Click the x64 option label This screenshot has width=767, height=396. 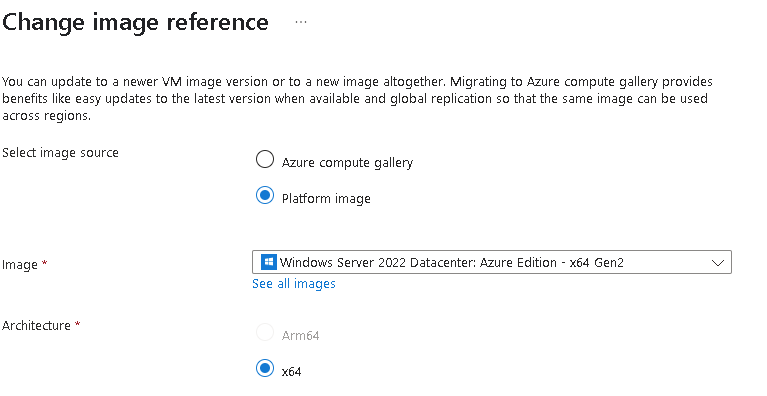tap(292, 372)
